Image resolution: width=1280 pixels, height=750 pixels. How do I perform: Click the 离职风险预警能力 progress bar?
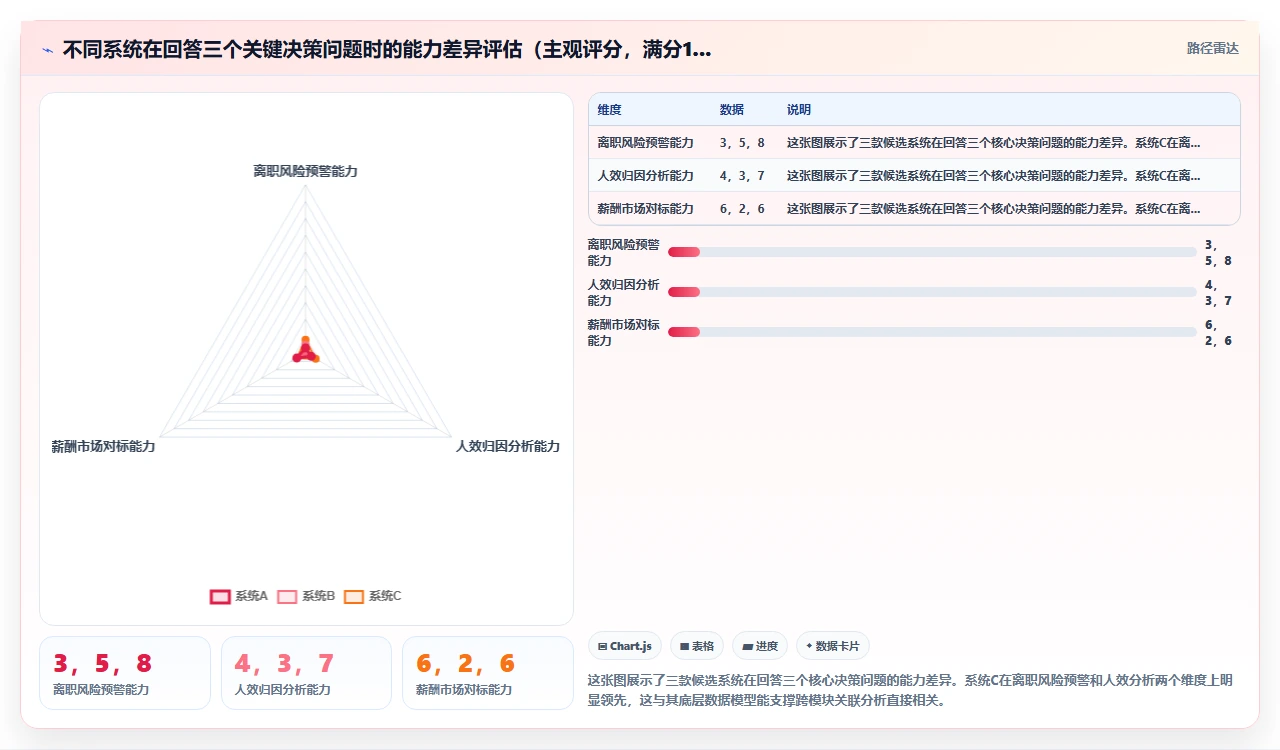pyautogui.click(x=932, y=252)
